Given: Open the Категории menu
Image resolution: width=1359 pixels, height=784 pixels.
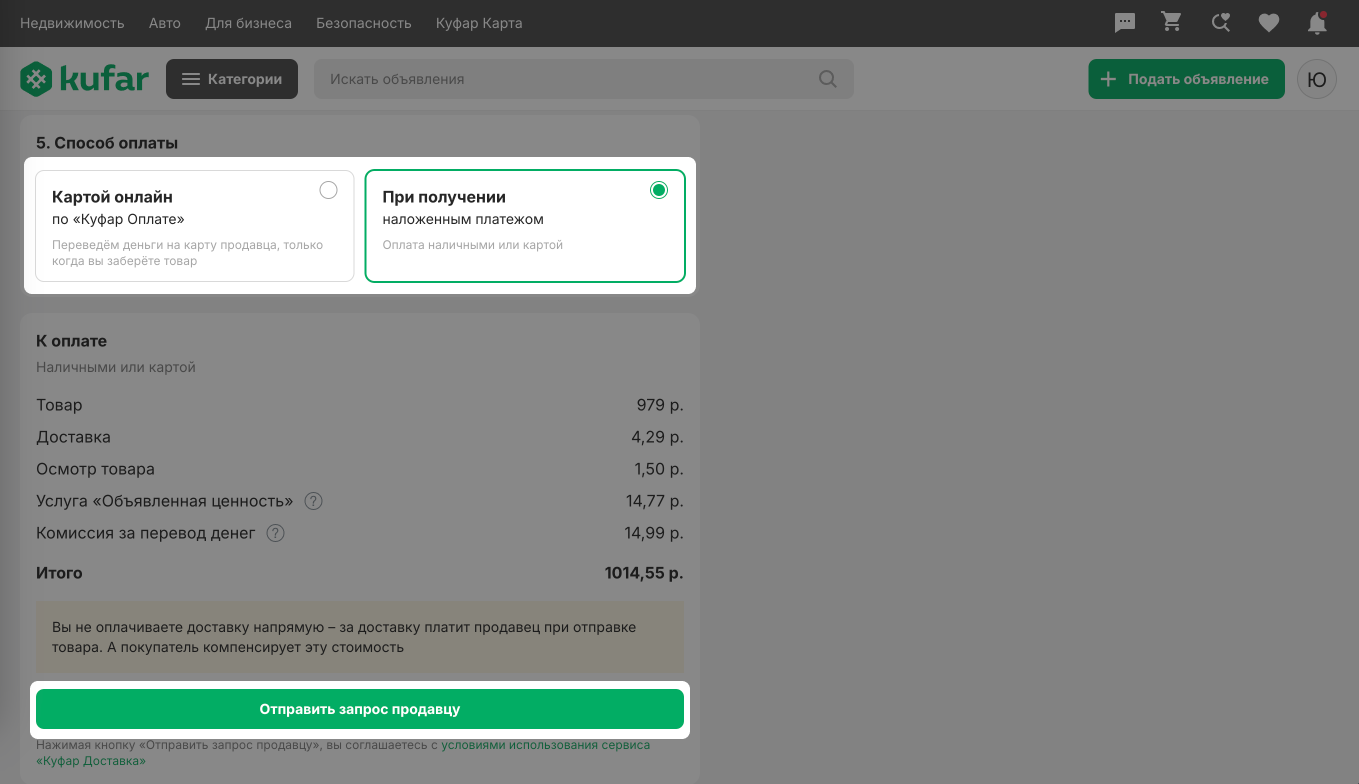Looking at the screenshot, I should [x=232, y=79].
